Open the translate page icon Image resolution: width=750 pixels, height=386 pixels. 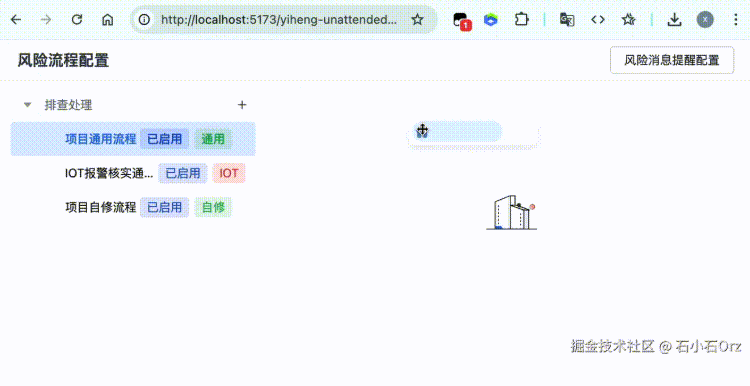click(567, 20)
